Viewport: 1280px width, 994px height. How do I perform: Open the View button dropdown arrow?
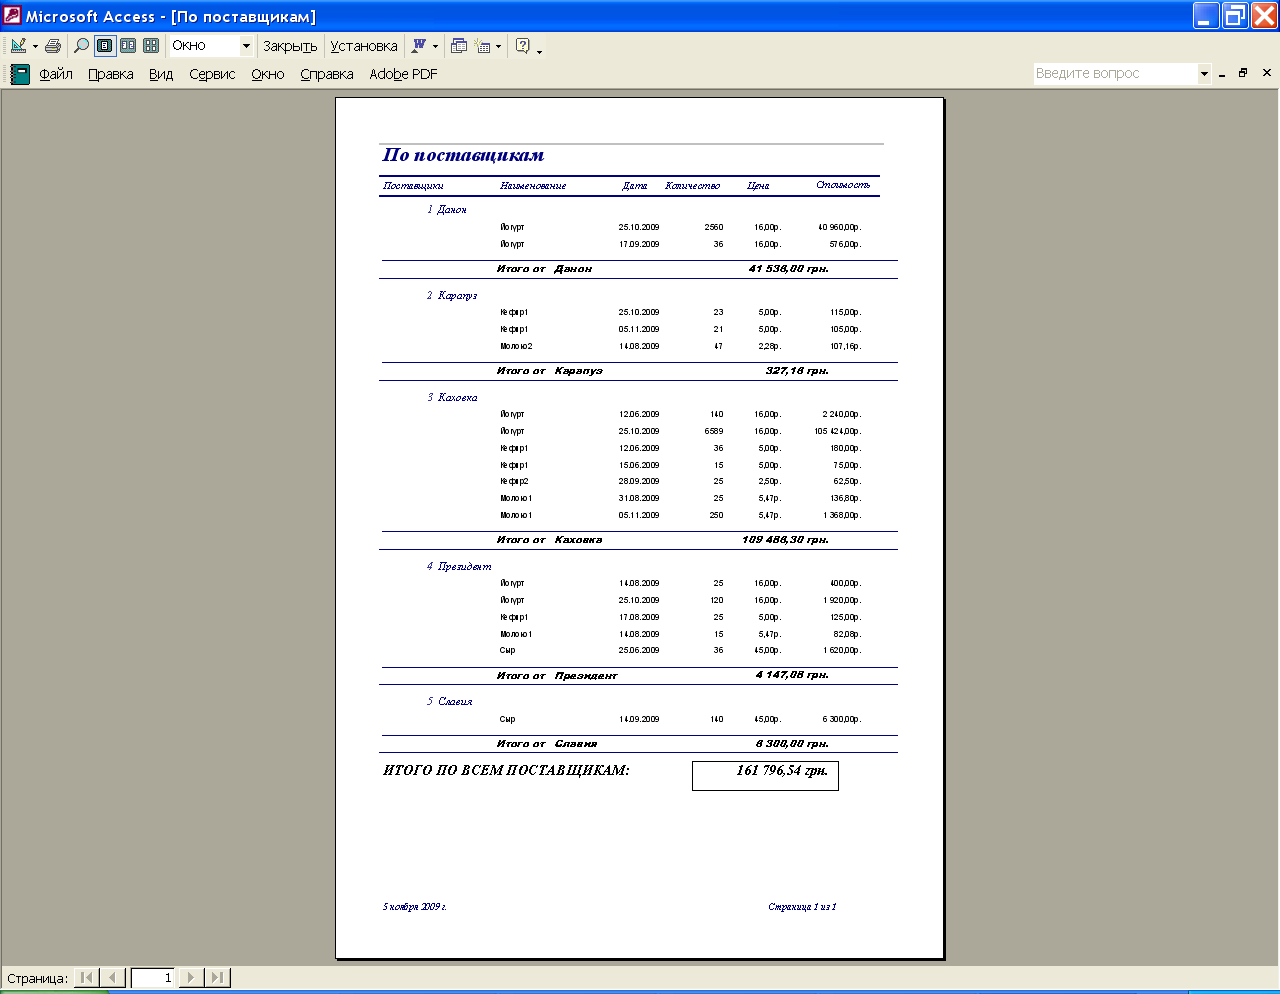pos(35,46)
